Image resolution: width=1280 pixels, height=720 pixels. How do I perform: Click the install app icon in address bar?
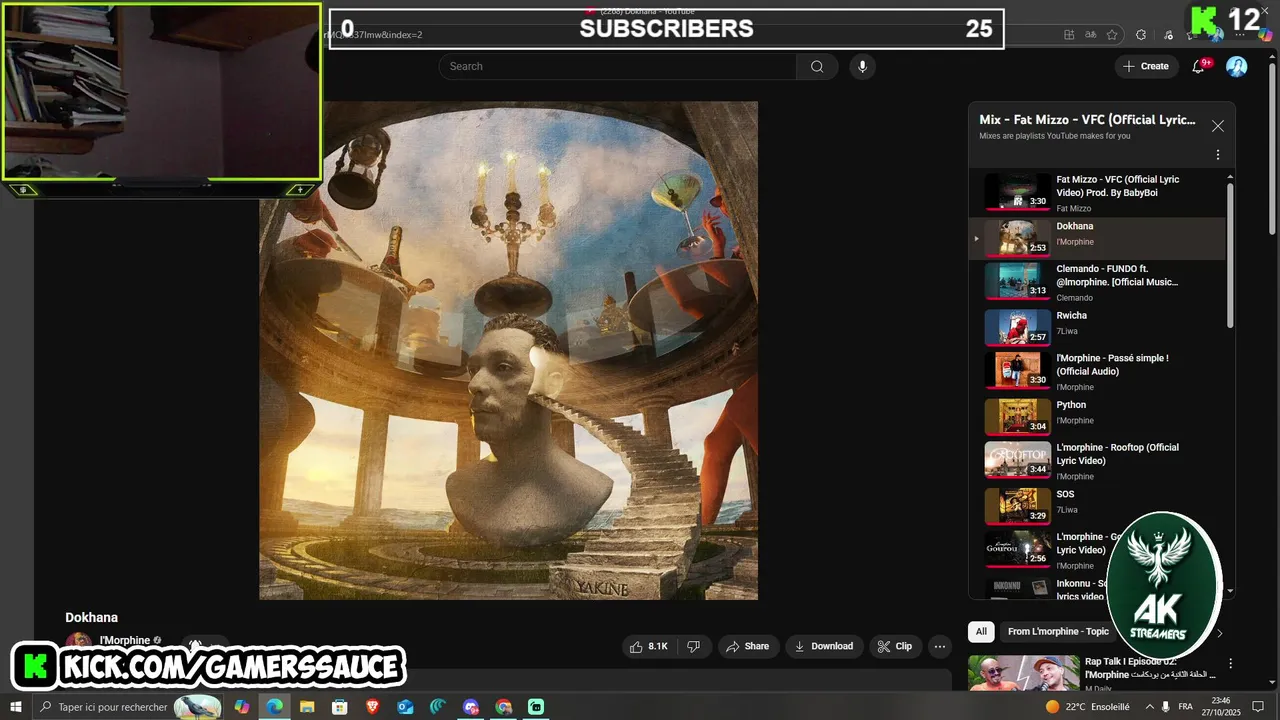pos(1069,35)
